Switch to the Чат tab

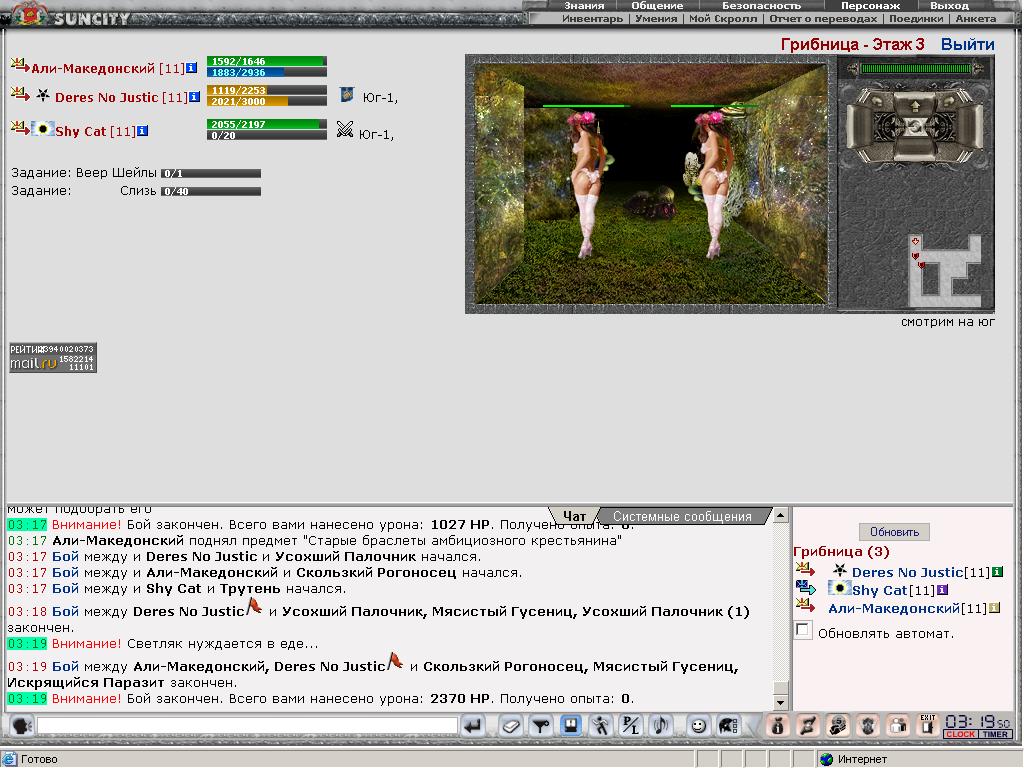(574, 516)
